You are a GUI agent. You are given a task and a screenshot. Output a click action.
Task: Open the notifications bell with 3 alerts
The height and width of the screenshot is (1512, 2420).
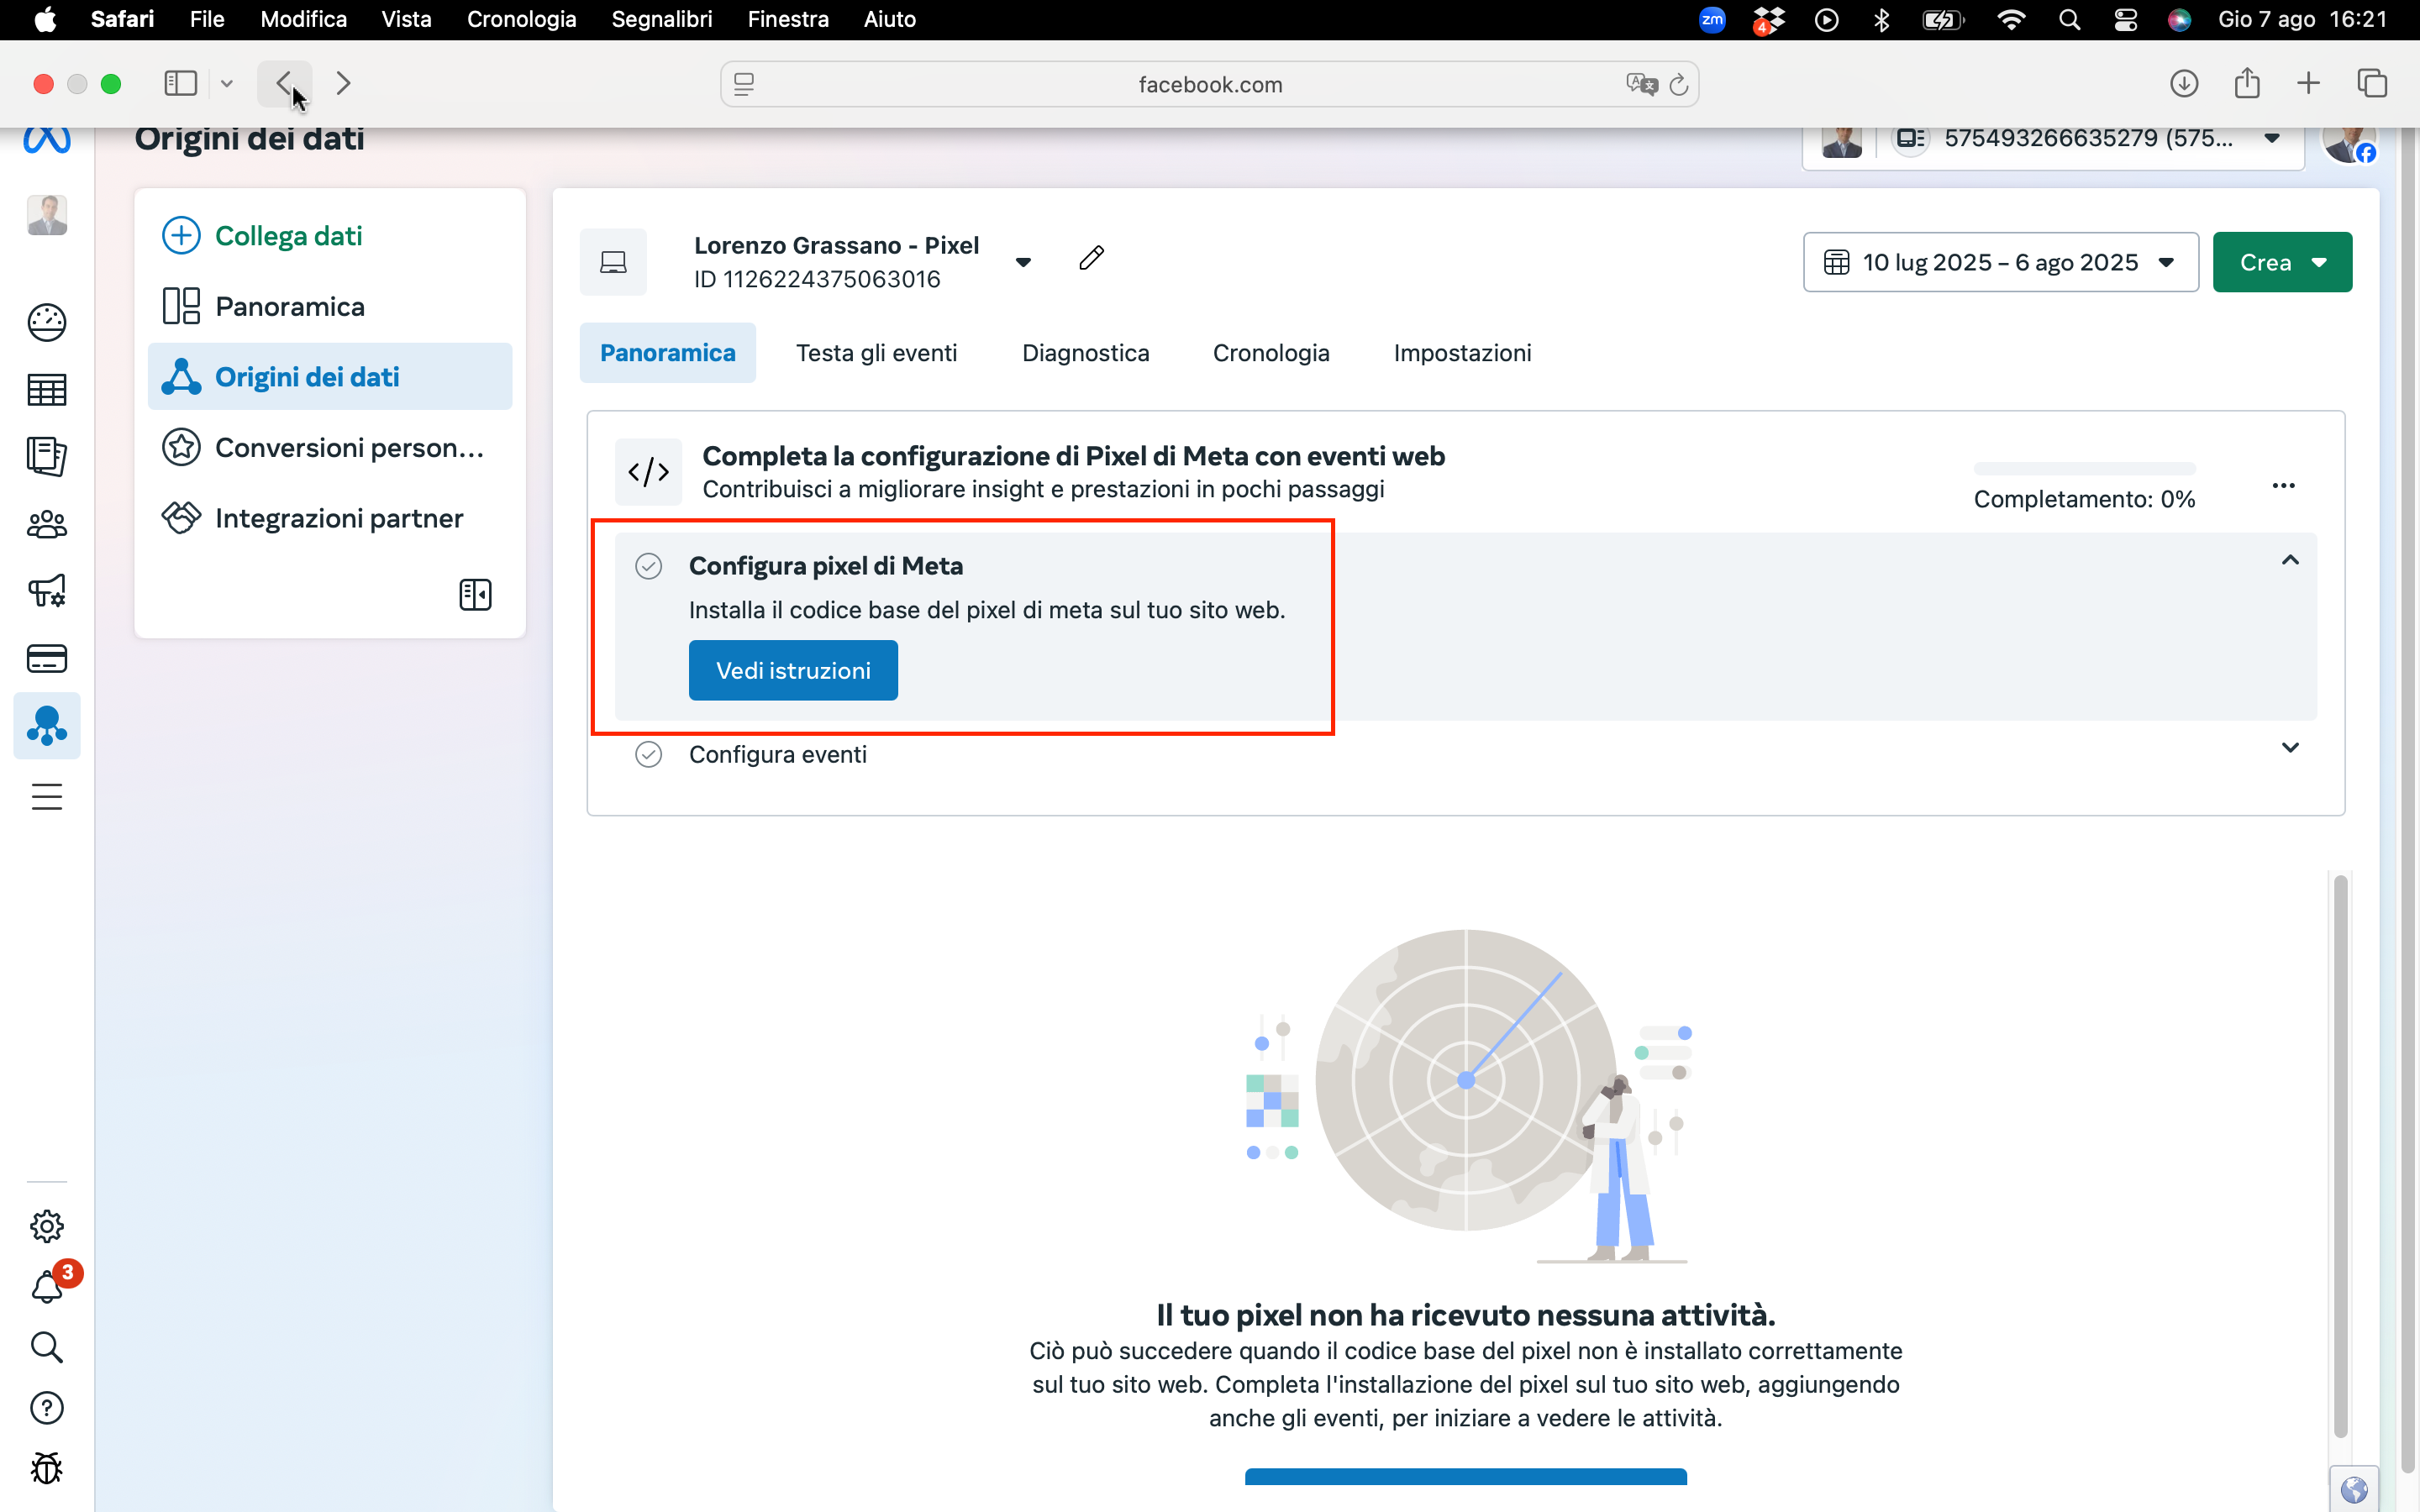46,1287
